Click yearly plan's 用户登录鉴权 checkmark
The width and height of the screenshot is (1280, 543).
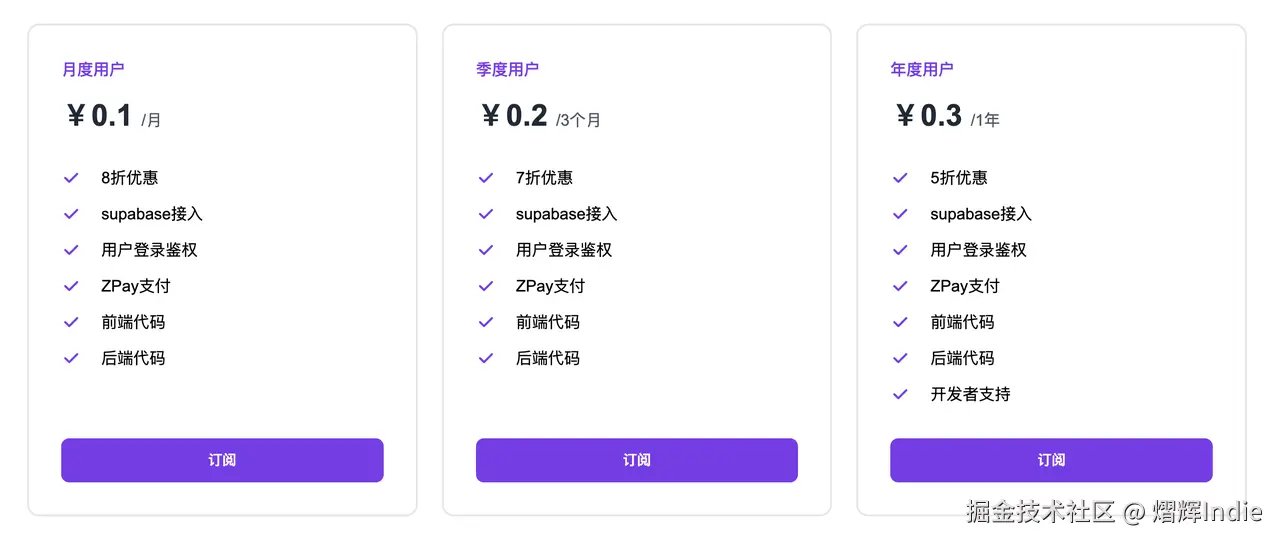pos(900,250)
